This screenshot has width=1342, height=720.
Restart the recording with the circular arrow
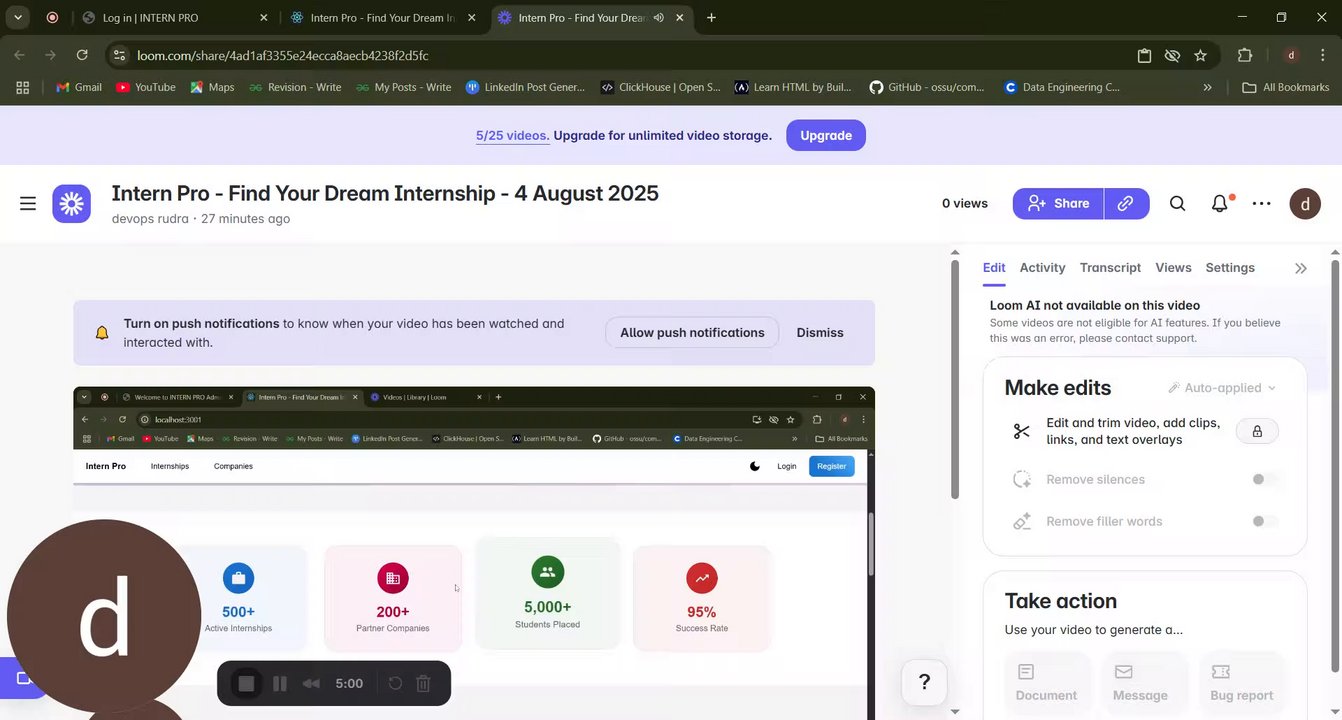(x=395, y=684)
